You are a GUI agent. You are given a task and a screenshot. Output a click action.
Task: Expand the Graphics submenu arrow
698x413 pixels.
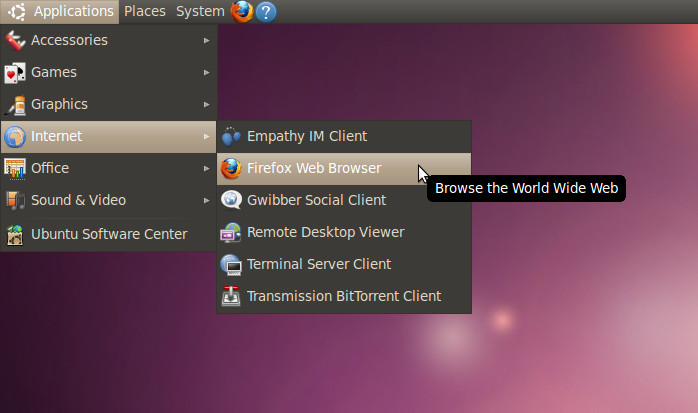point(206,104)
